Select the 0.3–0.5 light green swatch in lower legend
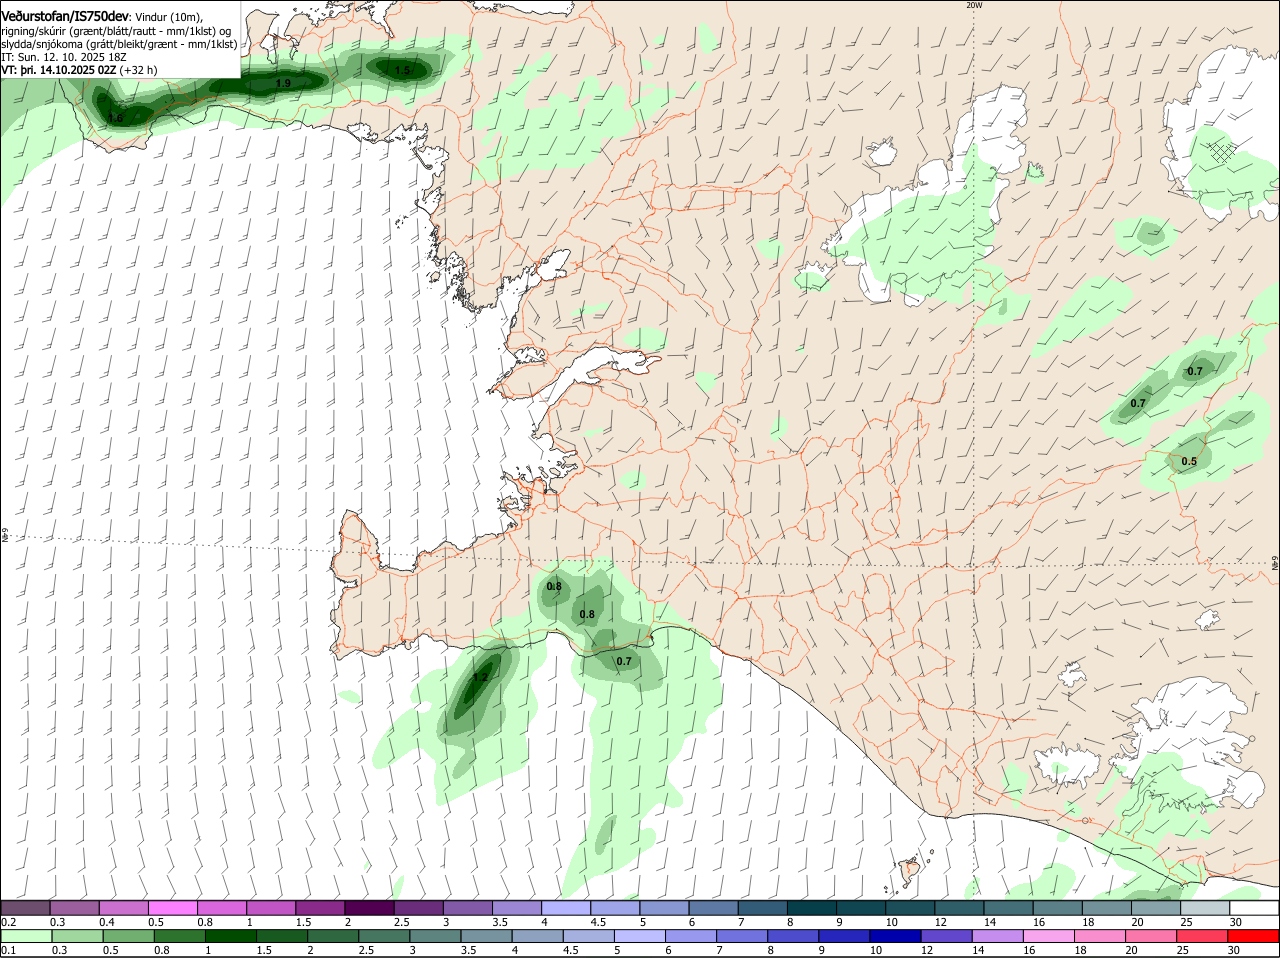Image resolution: width=1280 pixels, height=958 pixels. pyautogui.click(x=77, y=936)
